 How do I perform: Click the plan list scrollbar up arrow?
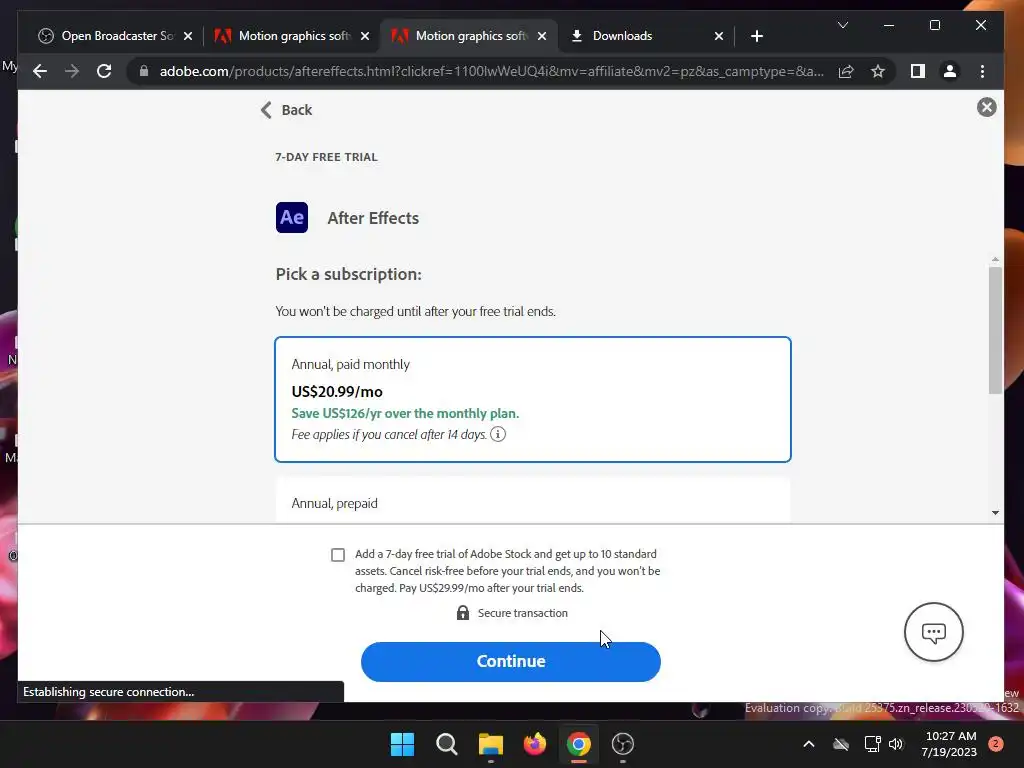tap(995, 260)
